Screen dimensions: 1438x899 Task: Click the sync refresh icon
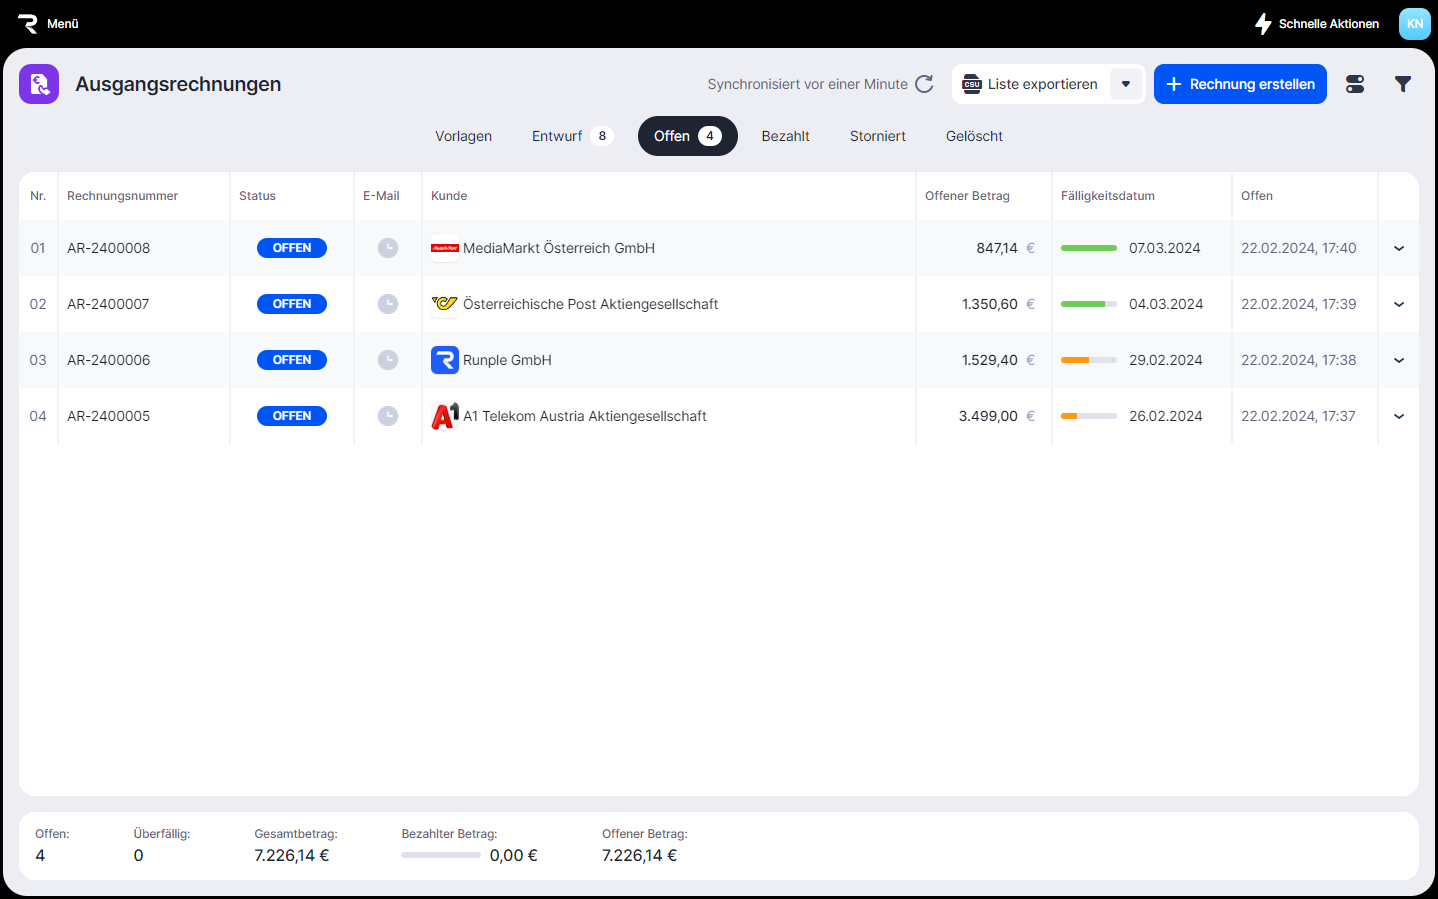coord(924,84)
